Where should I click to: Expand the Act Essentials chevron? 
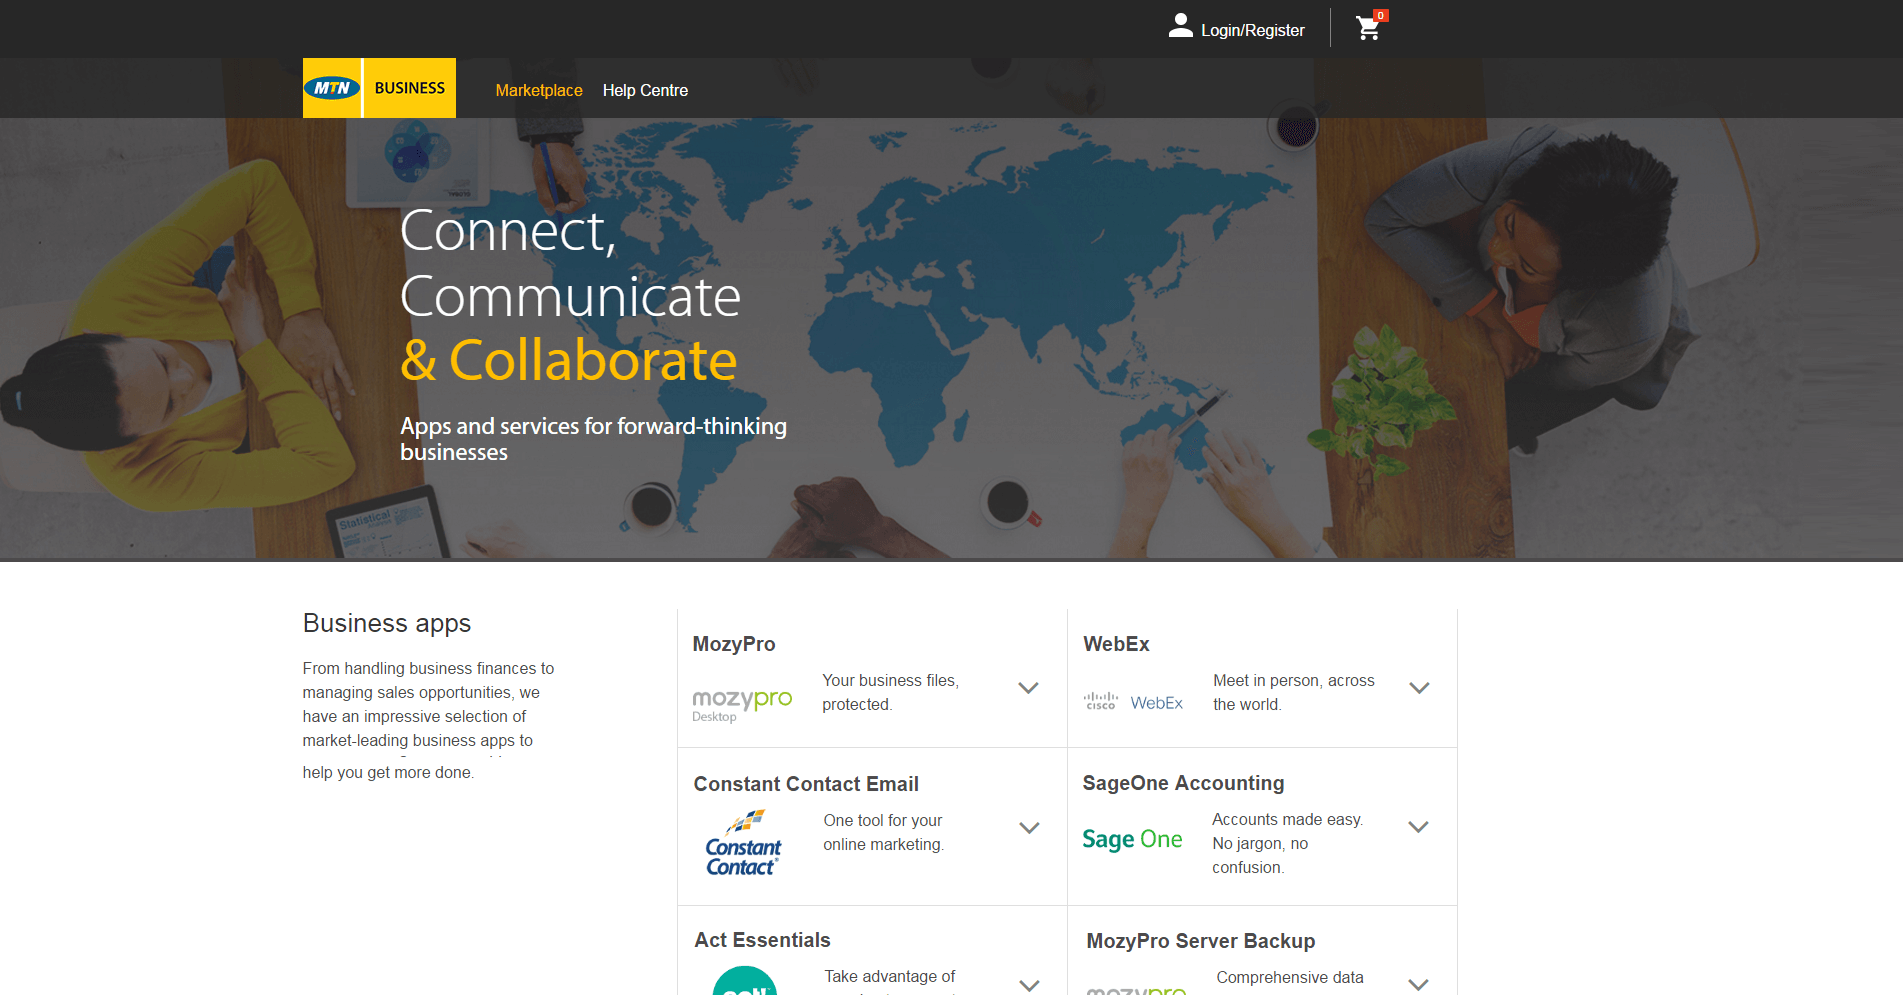click(x=1029, y=985)
